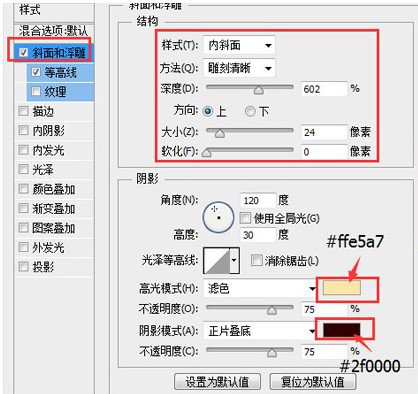
Task: Enable the 外发光 checkbox
Action: click(x=23, y=247)
